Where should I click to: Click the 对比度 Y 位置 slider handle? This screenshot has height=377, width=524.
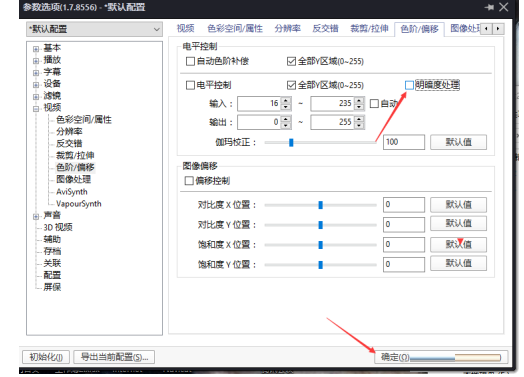coord(320,225)
